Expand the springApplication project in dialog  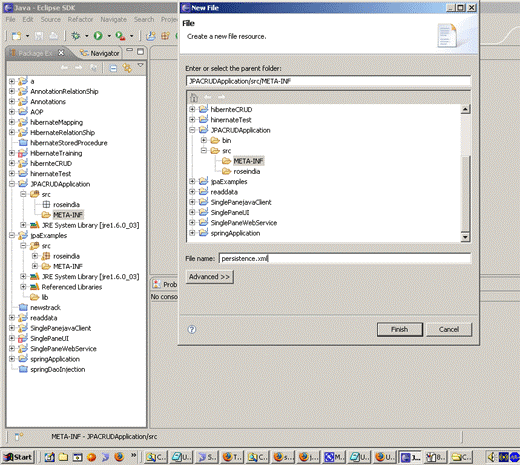click(192, 233)
